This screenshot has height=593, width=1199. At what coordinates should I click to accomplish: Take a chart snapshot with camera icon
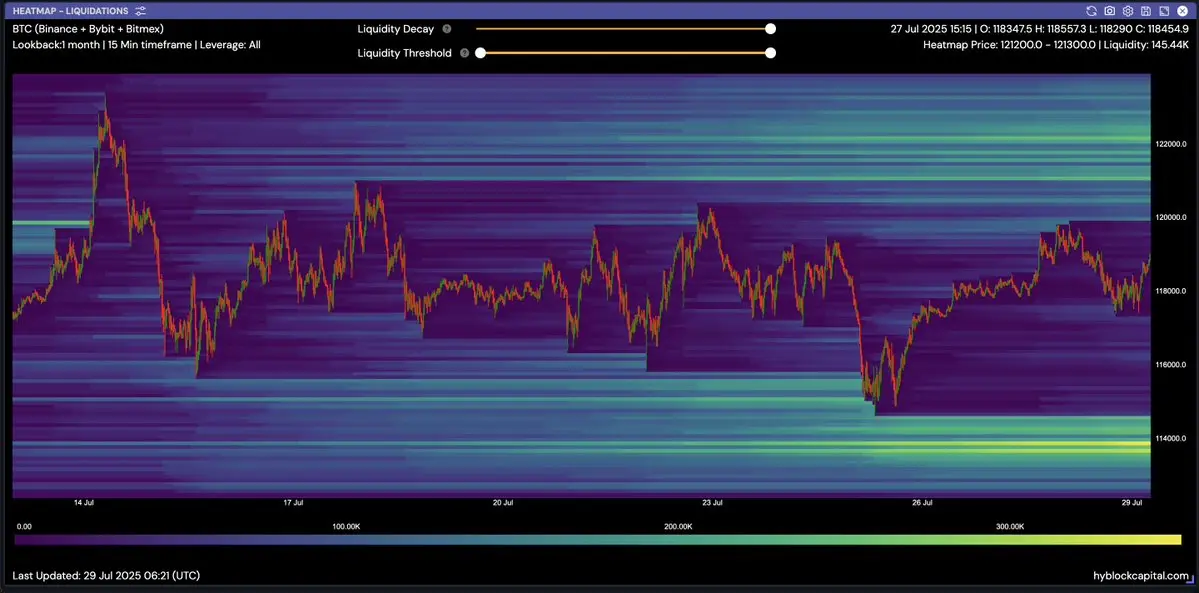[1110, 11]
